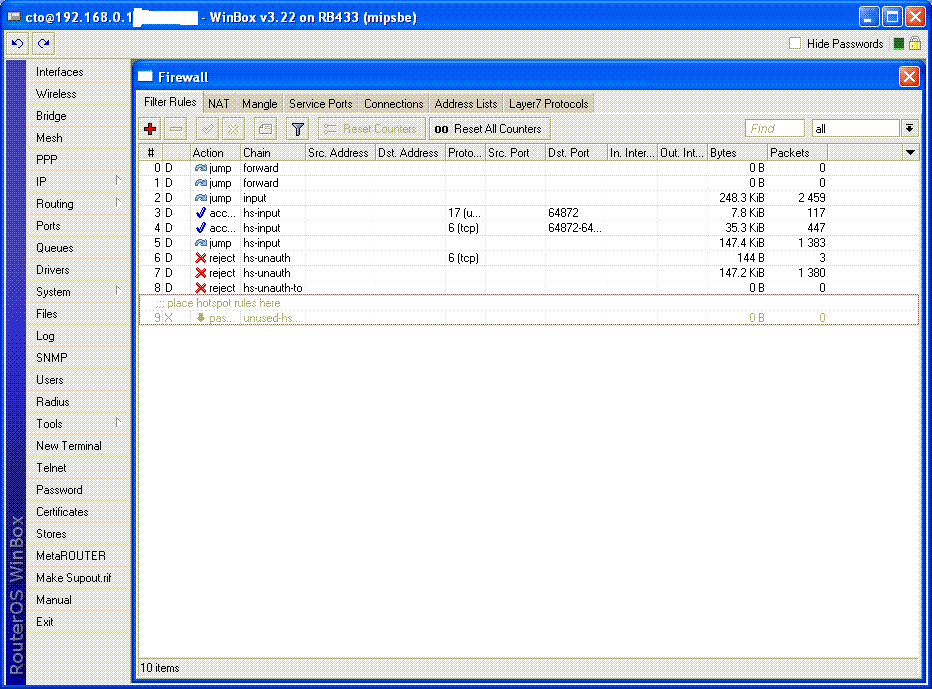Click the Undo arrow icon
The image size is (932, 689).
17,43
